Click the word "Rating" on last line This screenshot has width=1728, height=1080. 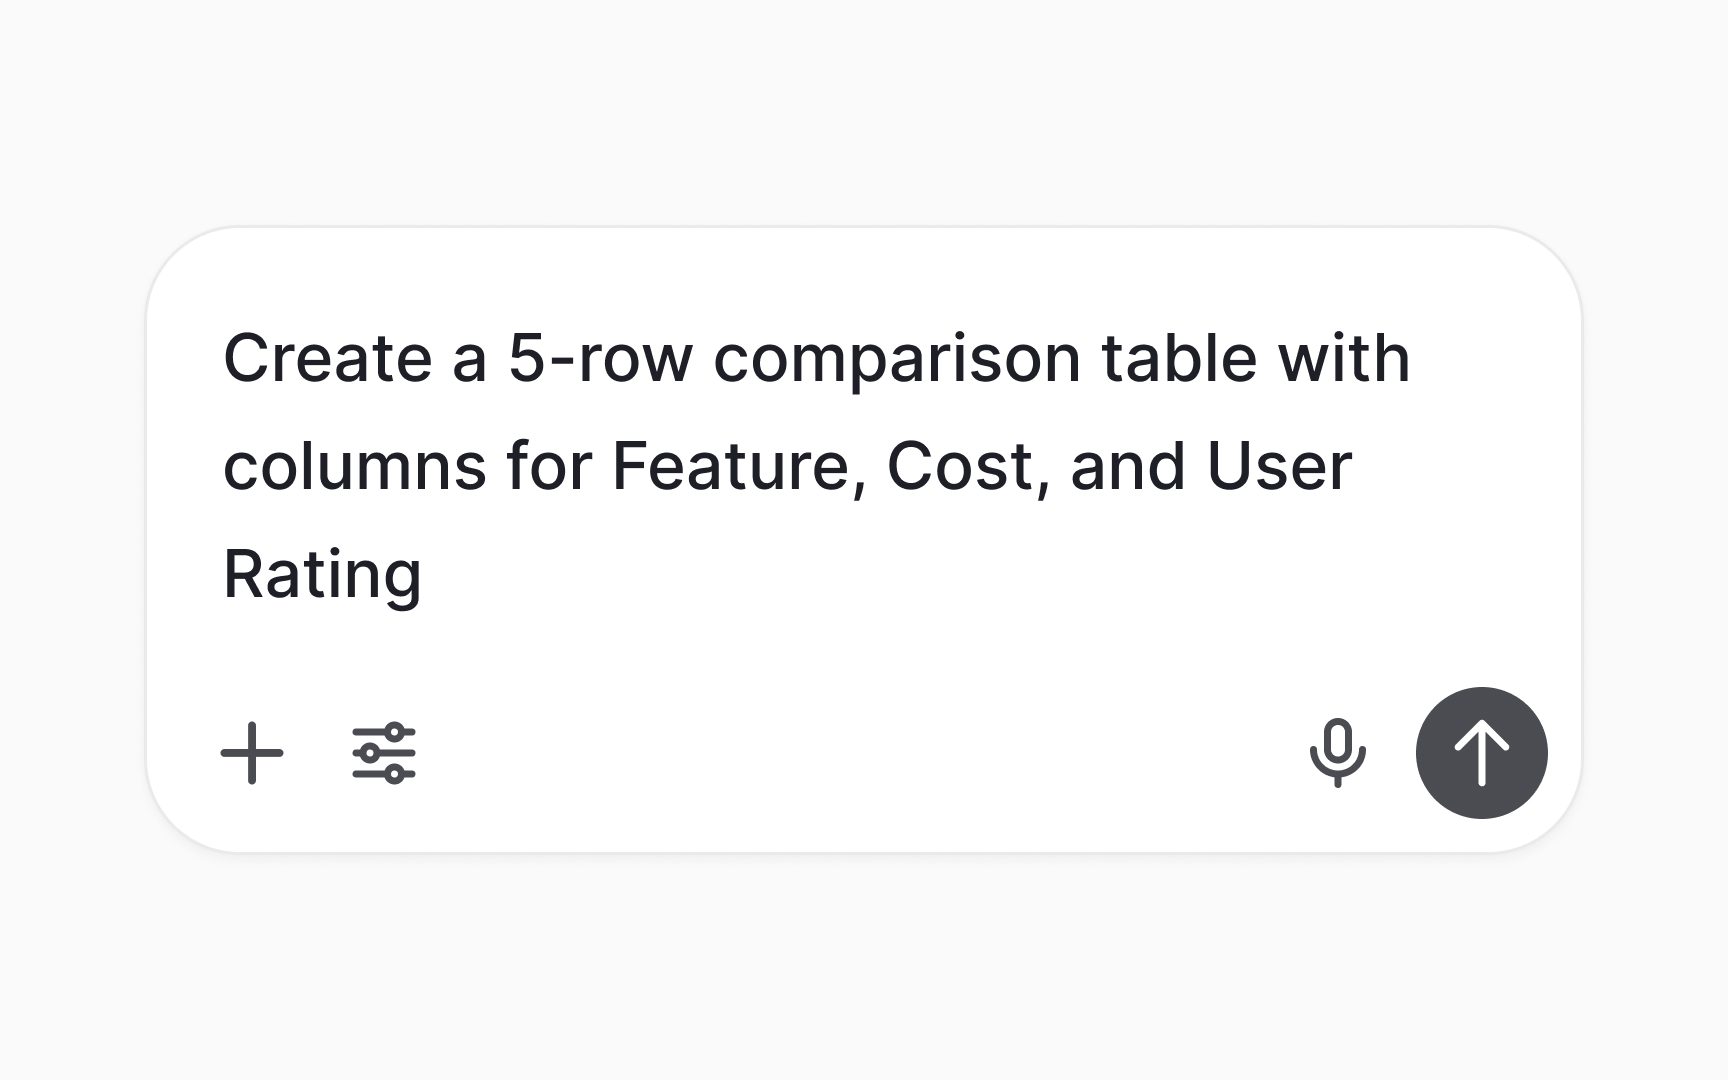click(x=322, y=576)
